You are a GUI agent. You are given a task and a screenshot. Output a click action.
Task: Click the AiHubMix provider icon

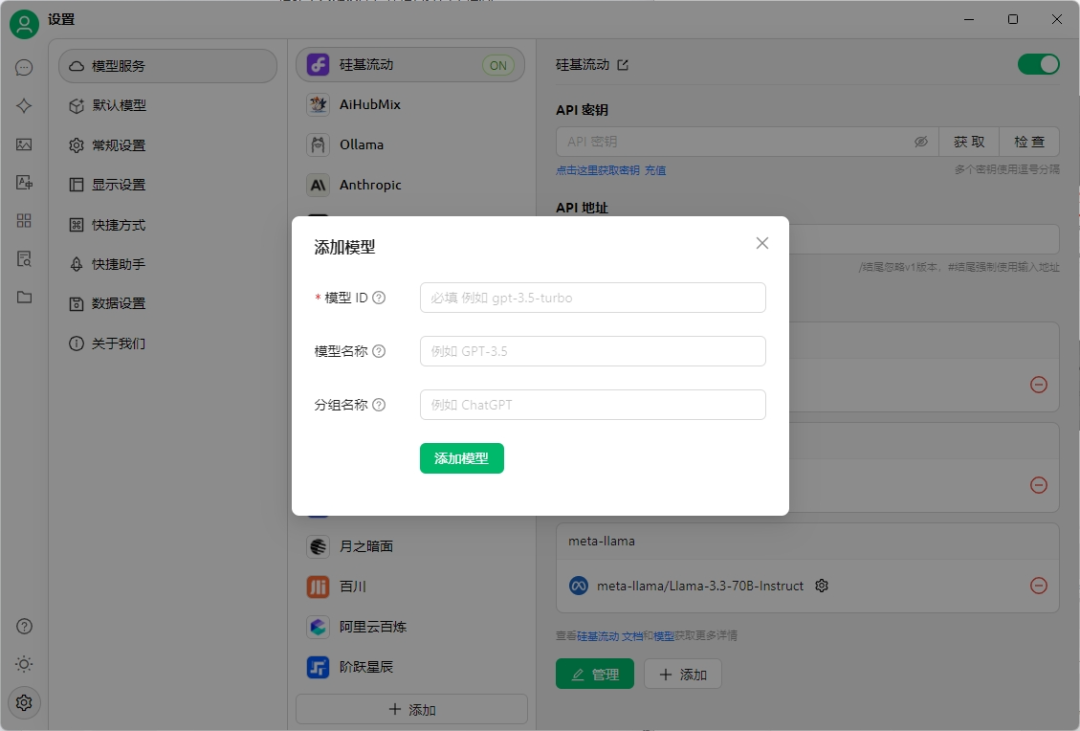pos(318,105)
